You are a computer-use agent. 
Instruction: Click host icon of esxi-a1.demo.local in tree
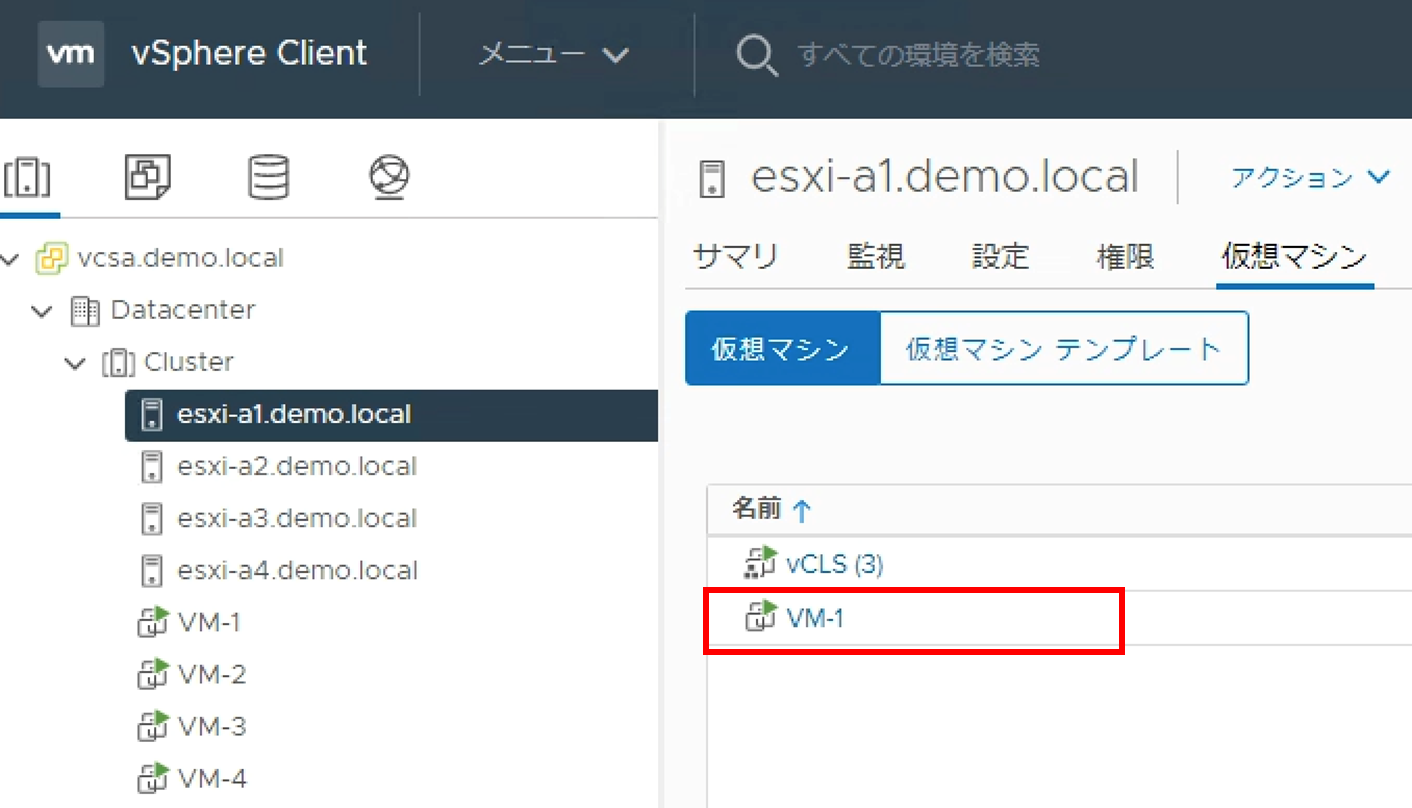pyautogui.click(x=152, y=414)
